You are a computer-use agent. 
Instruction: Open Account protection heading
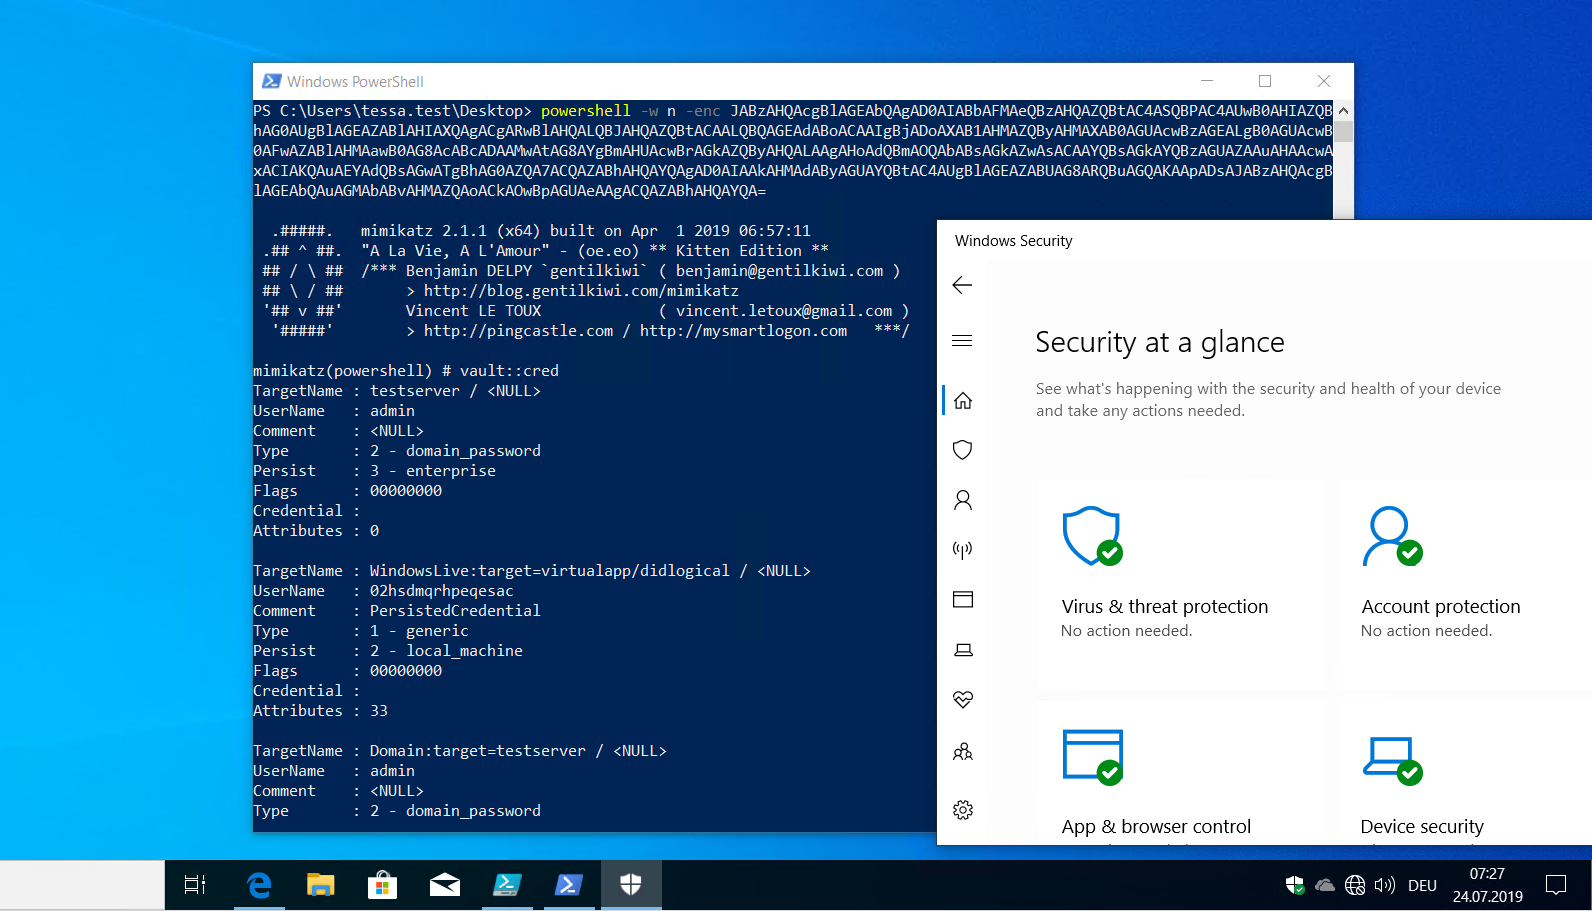1441,607
